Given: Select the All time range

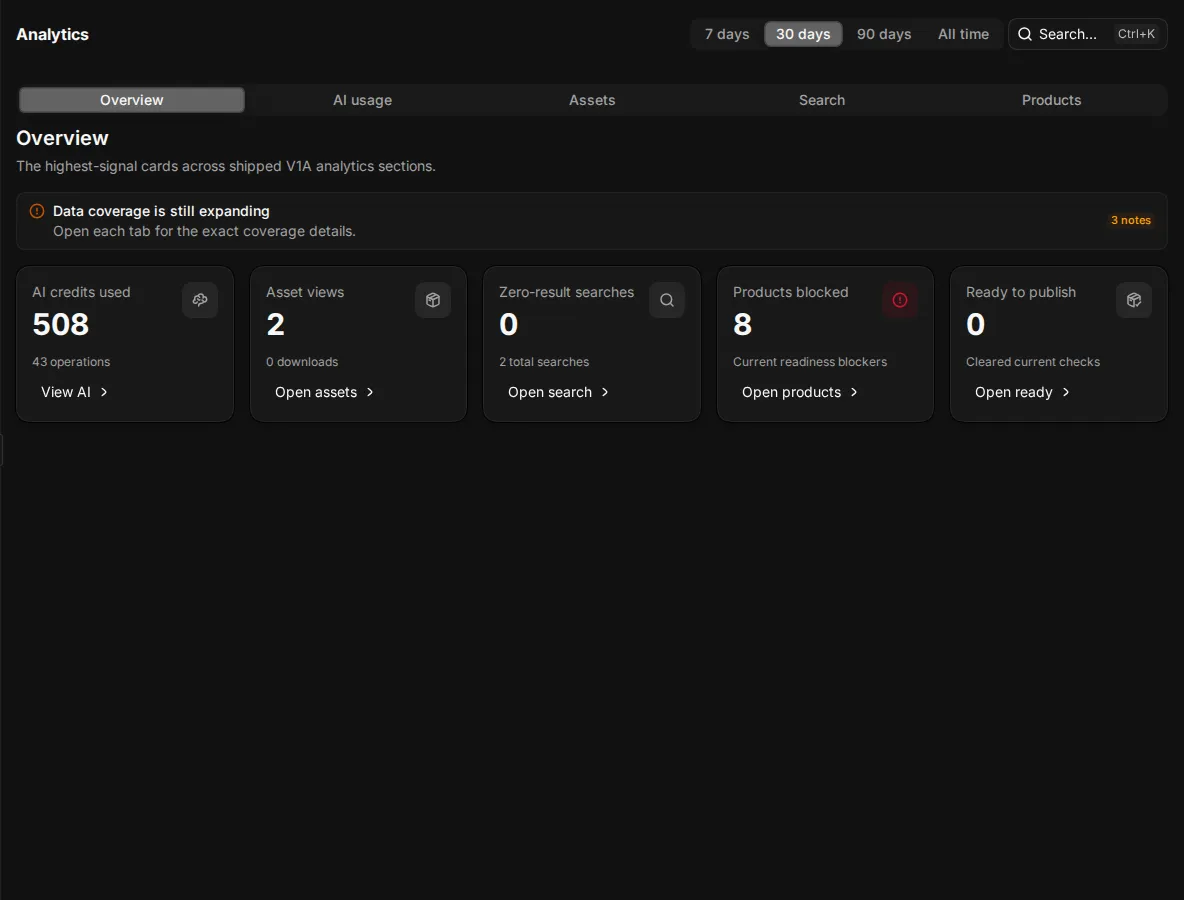Looking at the screenshot, I should tap(963, 34).
